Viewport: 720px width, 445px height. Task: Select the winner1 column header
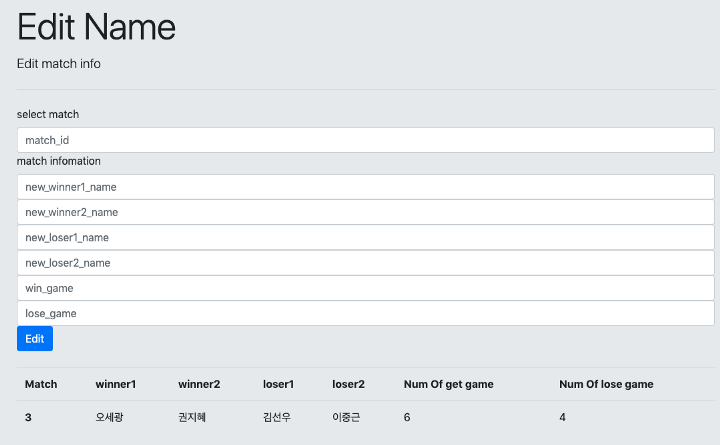pos(116,384)
